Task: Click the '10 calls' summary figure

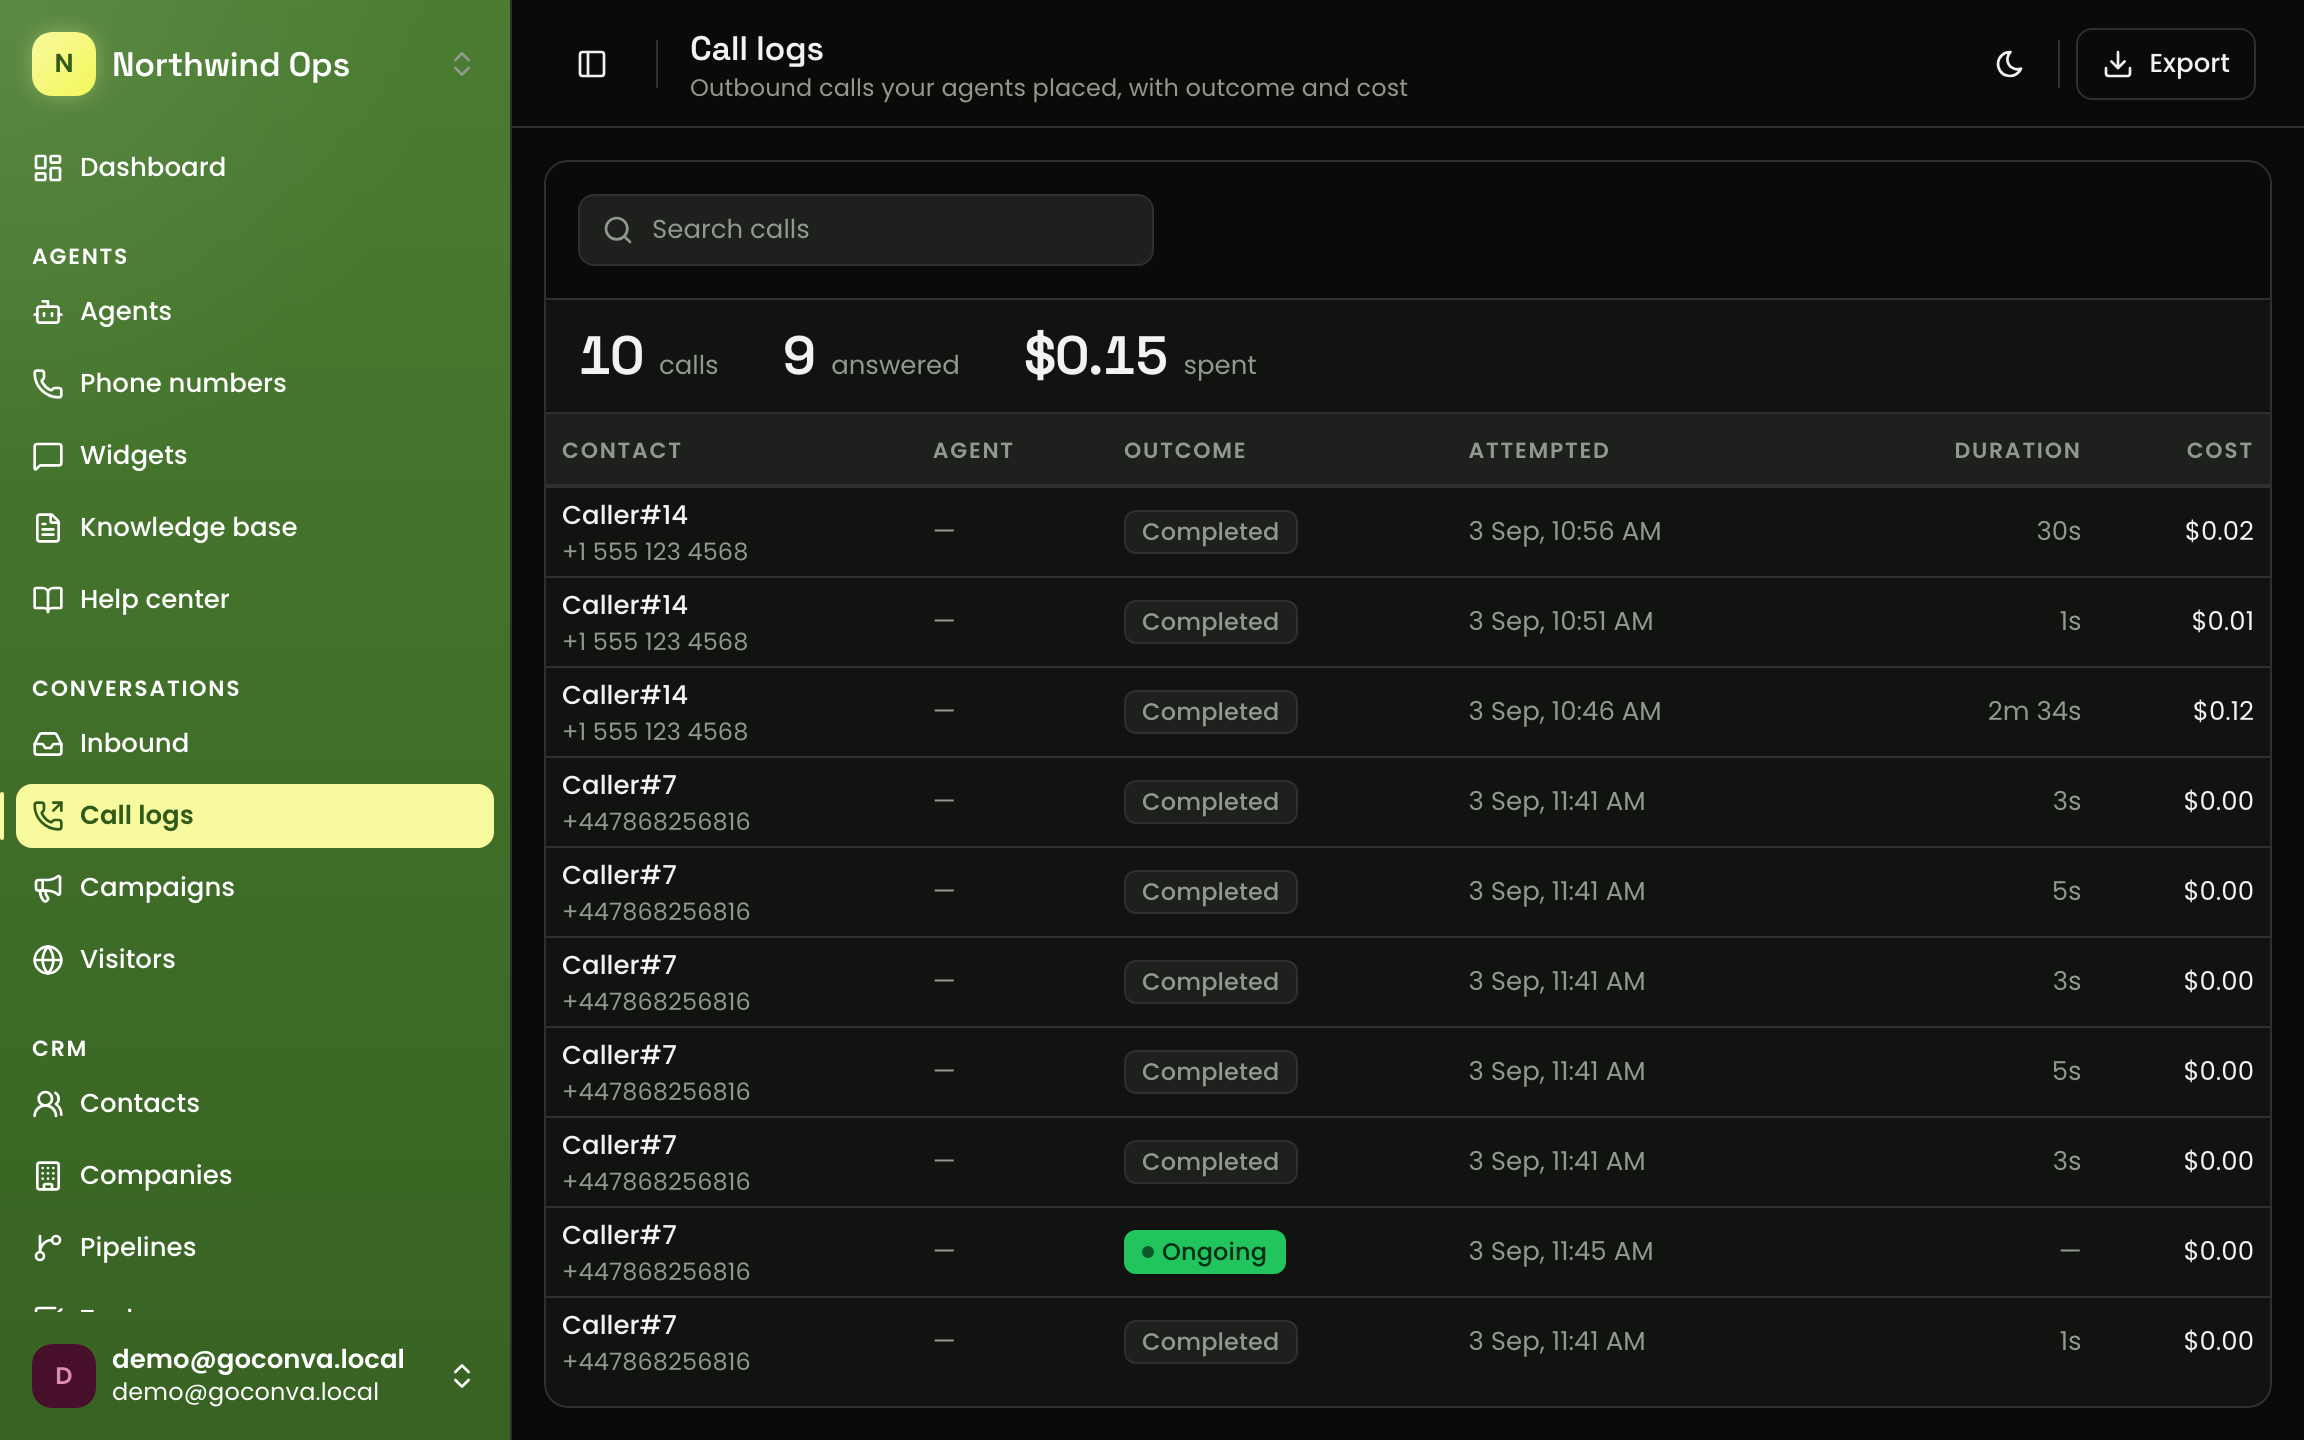Action: point(649,356)
